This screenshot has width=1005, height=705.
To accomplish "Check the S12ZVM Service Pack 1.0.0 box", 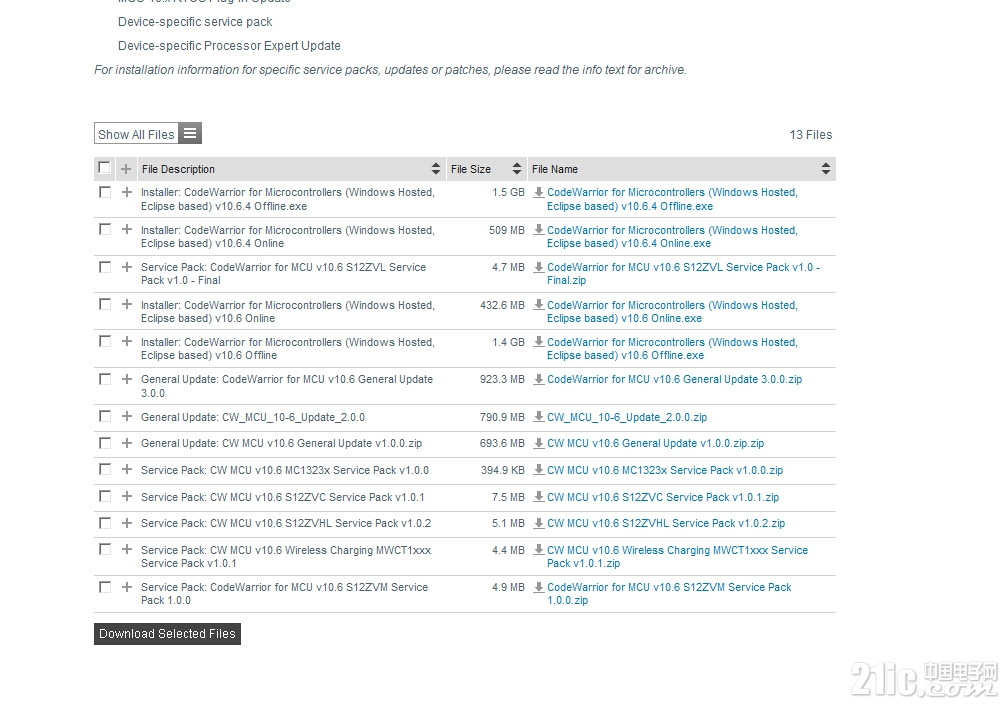I will pyautogui.click(x=105, y=587).
